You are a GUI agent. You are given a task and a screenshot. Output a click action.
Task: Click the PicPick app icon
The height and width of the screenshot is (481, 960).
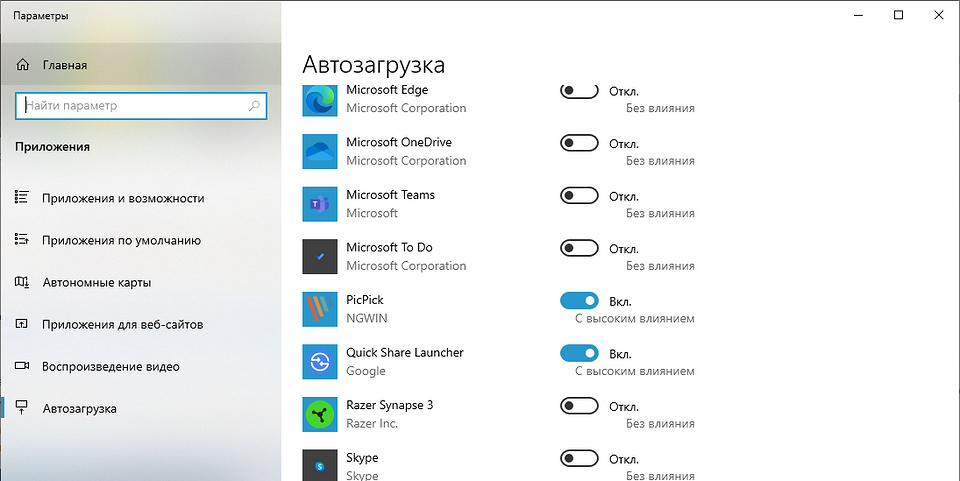coord(320,309)
